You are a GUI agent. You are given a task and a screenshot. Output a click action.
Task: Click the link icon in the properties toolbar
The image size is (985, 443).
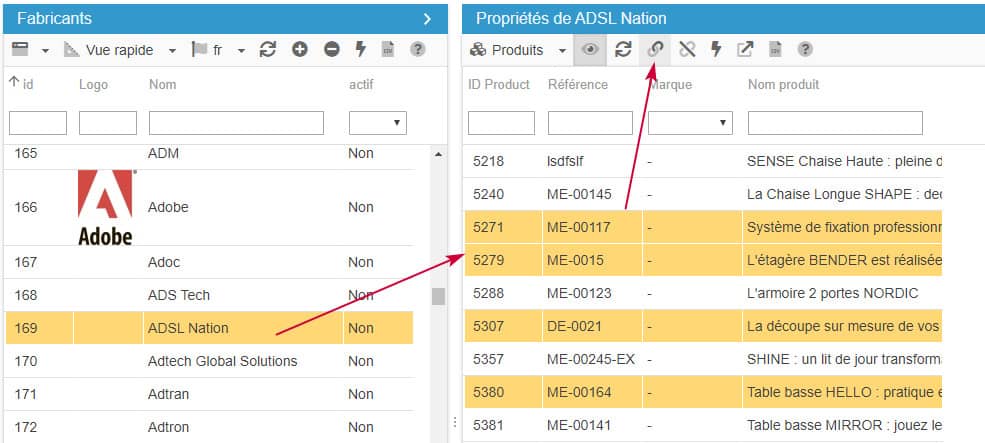(656, 50)
